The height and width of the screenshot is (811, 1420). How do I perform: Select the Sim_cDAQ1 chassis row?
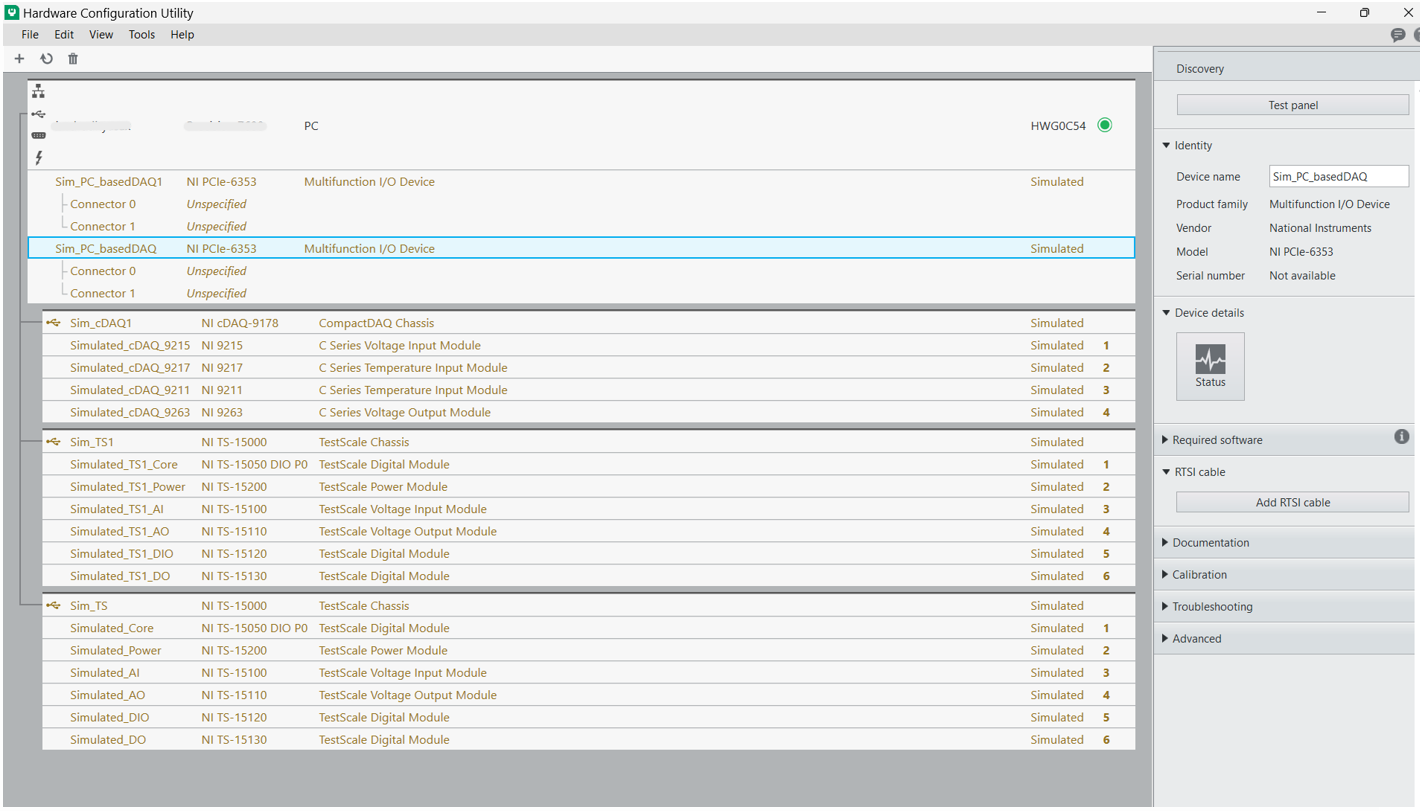click(589, 323)
